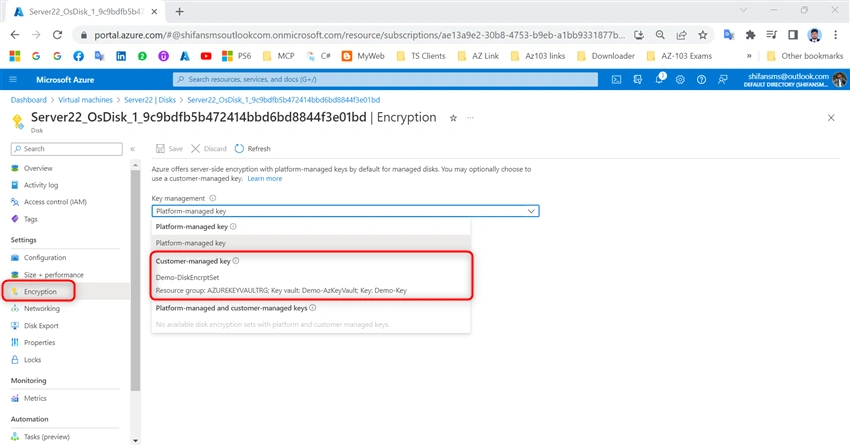The height and width of the screenshot is (446, 850).
Task: Go to Server22 | Disks breadcrumb
Action: [150, 100]
